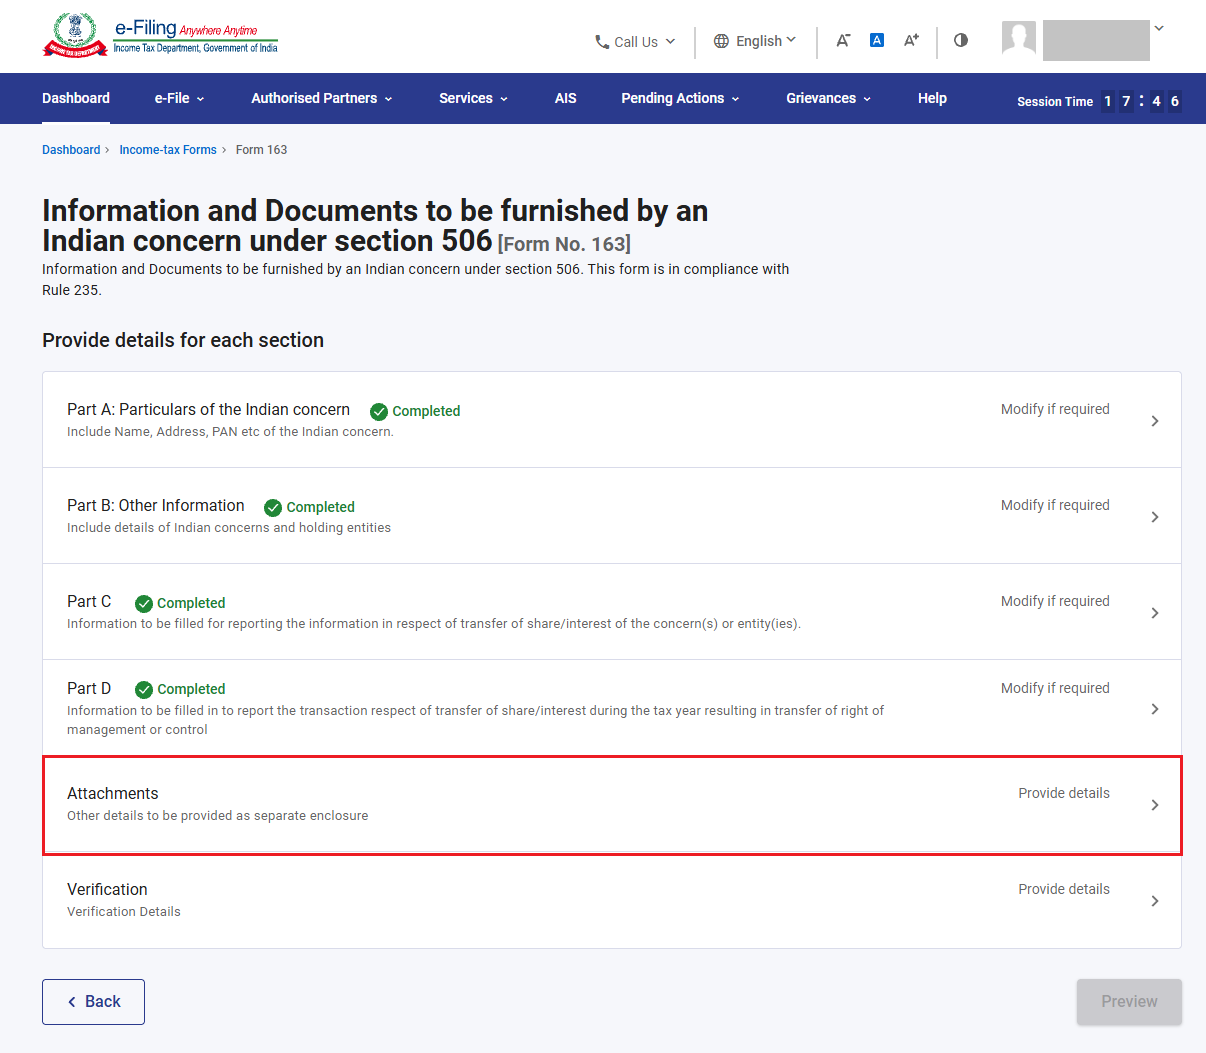Open the Part D section title
This screenshot has width=1206, height=1053.
pos(89,688)
